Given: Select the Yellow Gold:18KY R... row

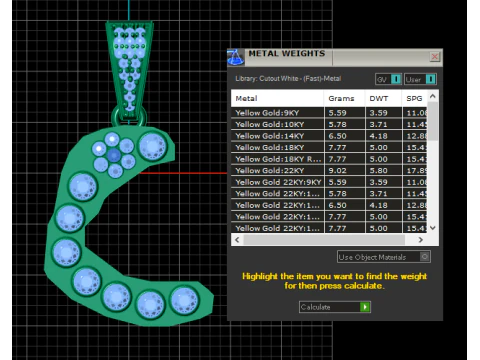Looking at the screenshot, I should pos(329,159).
